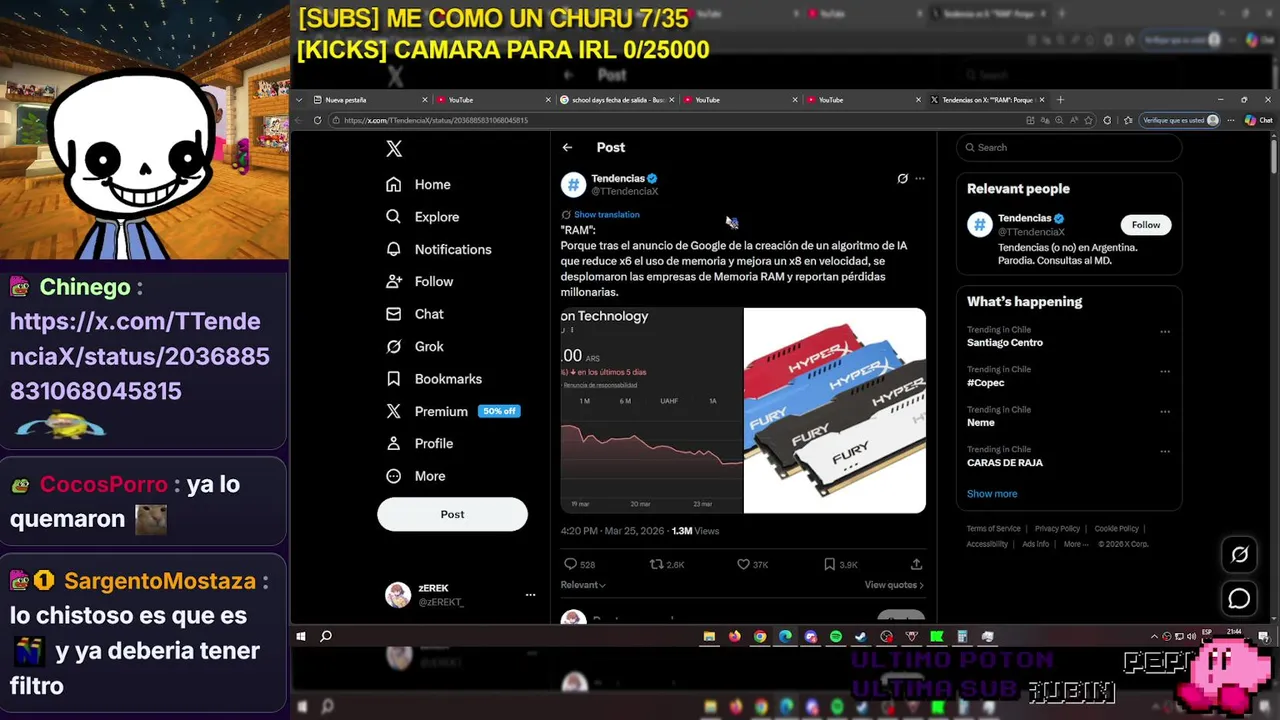
Task: Open Bookmarks in the sidebar
Action: click(x=434, y=379)
